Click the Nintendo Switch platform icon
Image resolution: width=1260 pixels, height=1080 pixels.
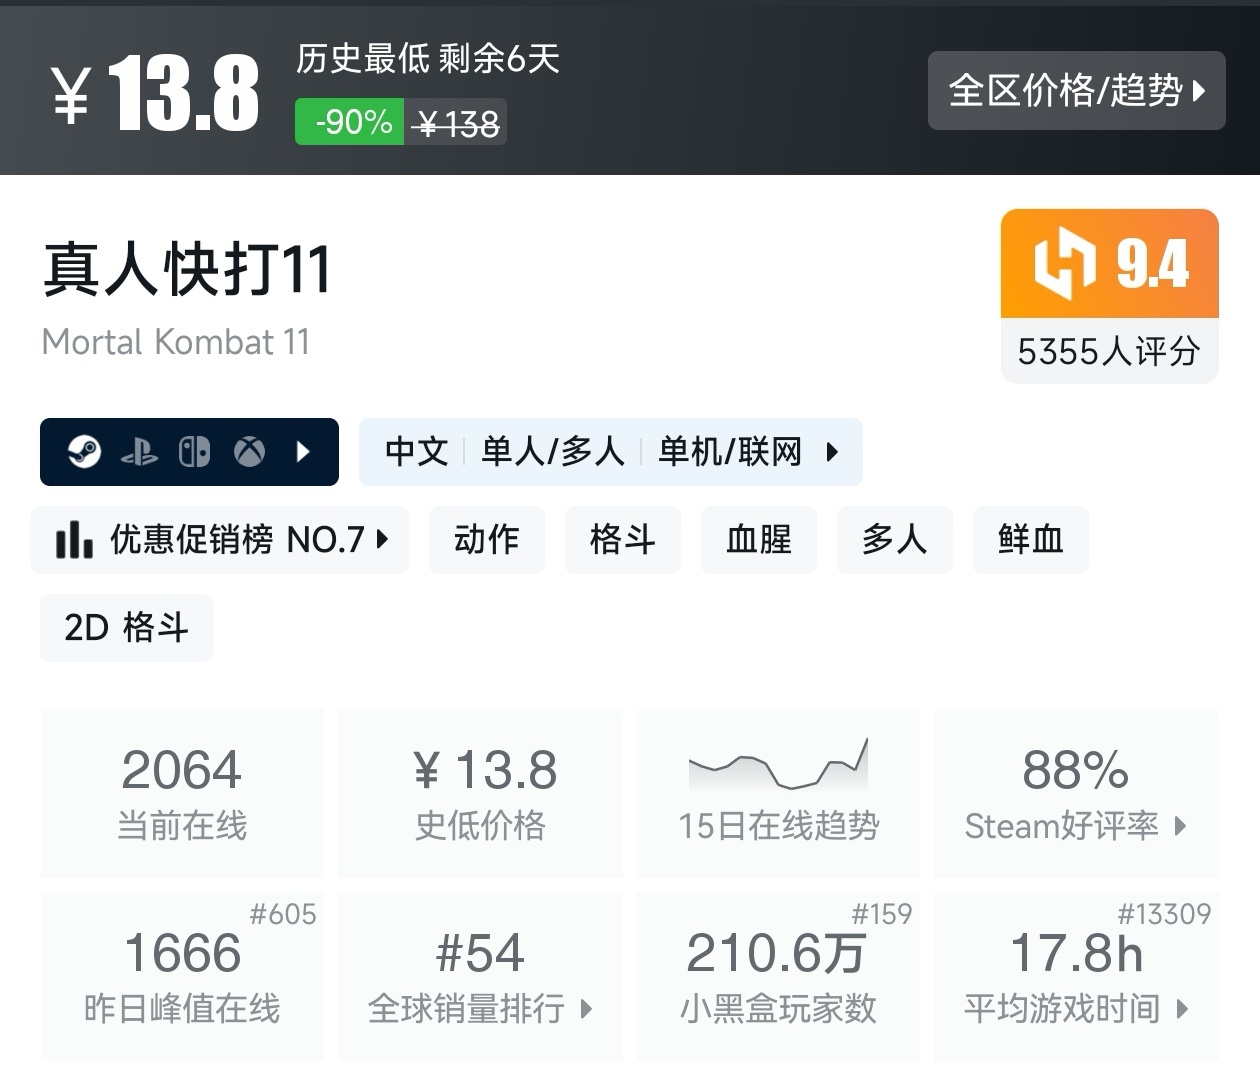pyautogui.click(x=194, y=452)
